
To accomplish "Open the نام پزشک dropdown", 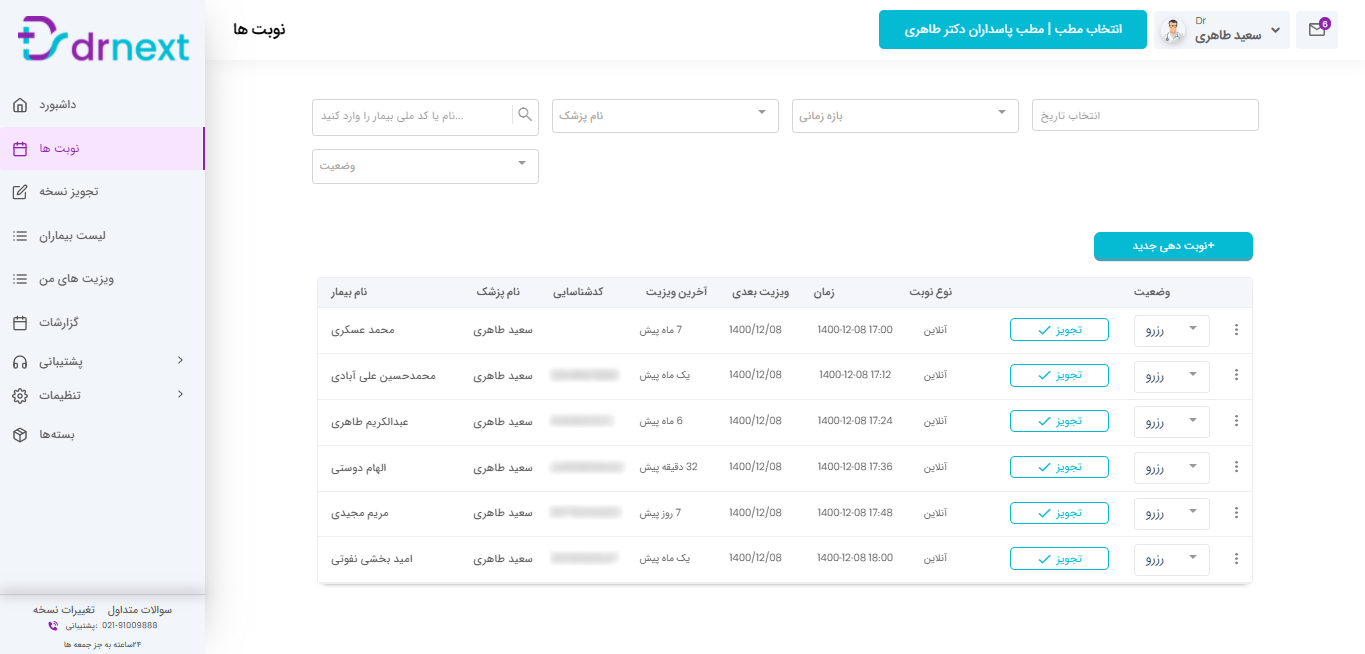I will tap(665, 115).
